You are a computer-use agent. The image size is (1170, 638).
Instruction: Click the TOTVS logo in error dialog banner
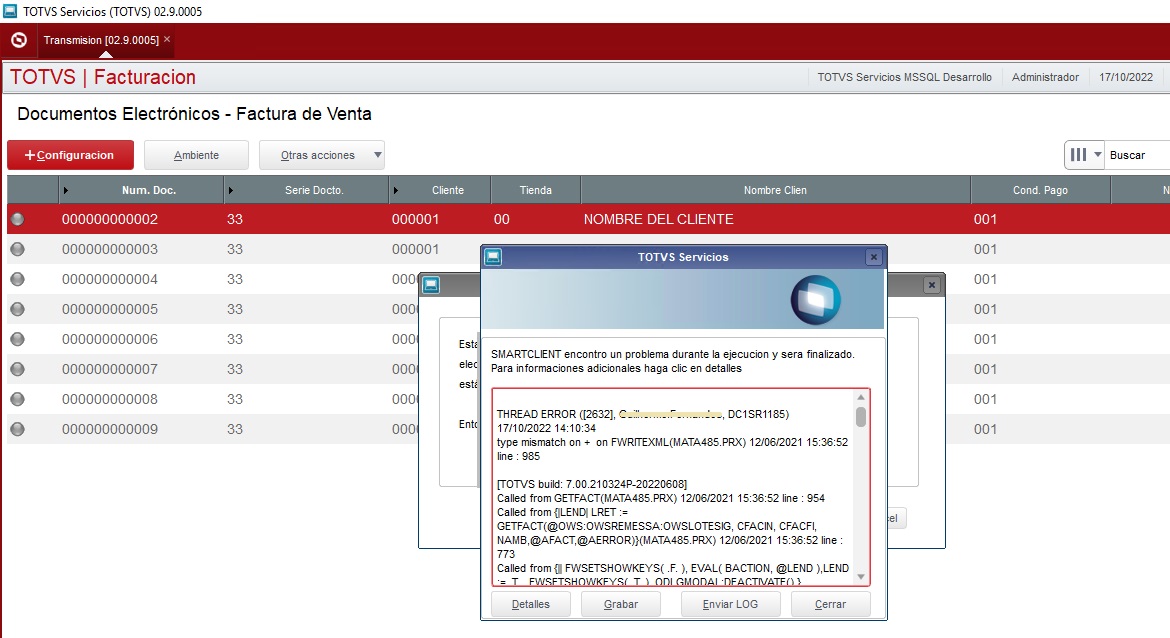click(x=815, y=300)
